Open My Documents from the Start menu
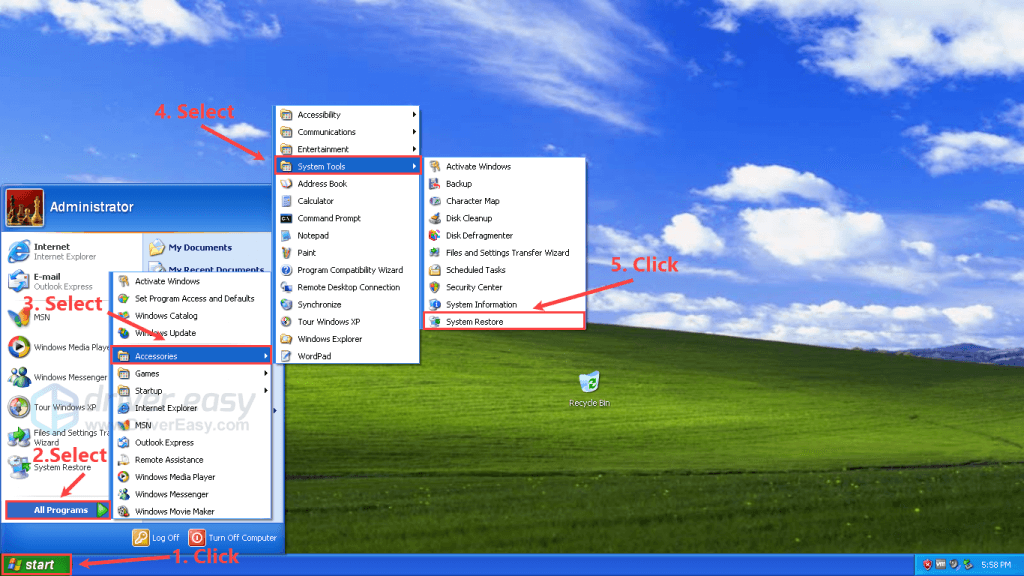 198,246
